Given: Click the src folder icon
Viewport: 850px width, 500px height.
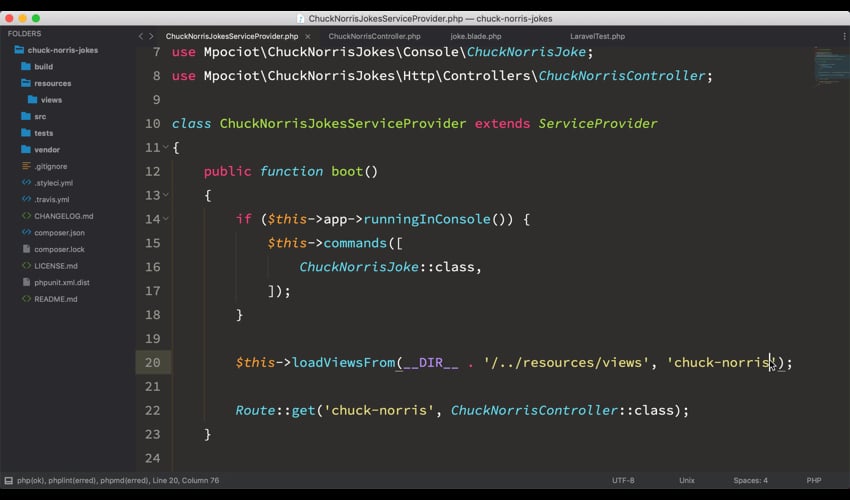Looking at the screenshot, I should point(26,116).
